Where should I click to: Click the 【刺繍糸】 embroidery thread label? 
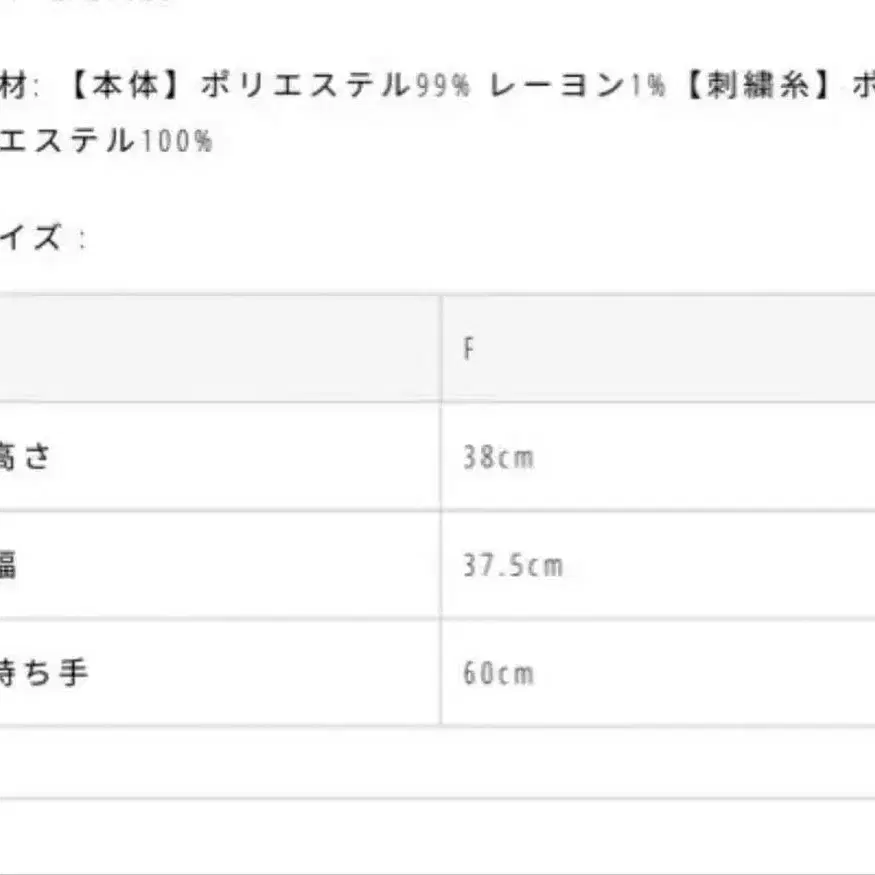[x=757, y=86]
